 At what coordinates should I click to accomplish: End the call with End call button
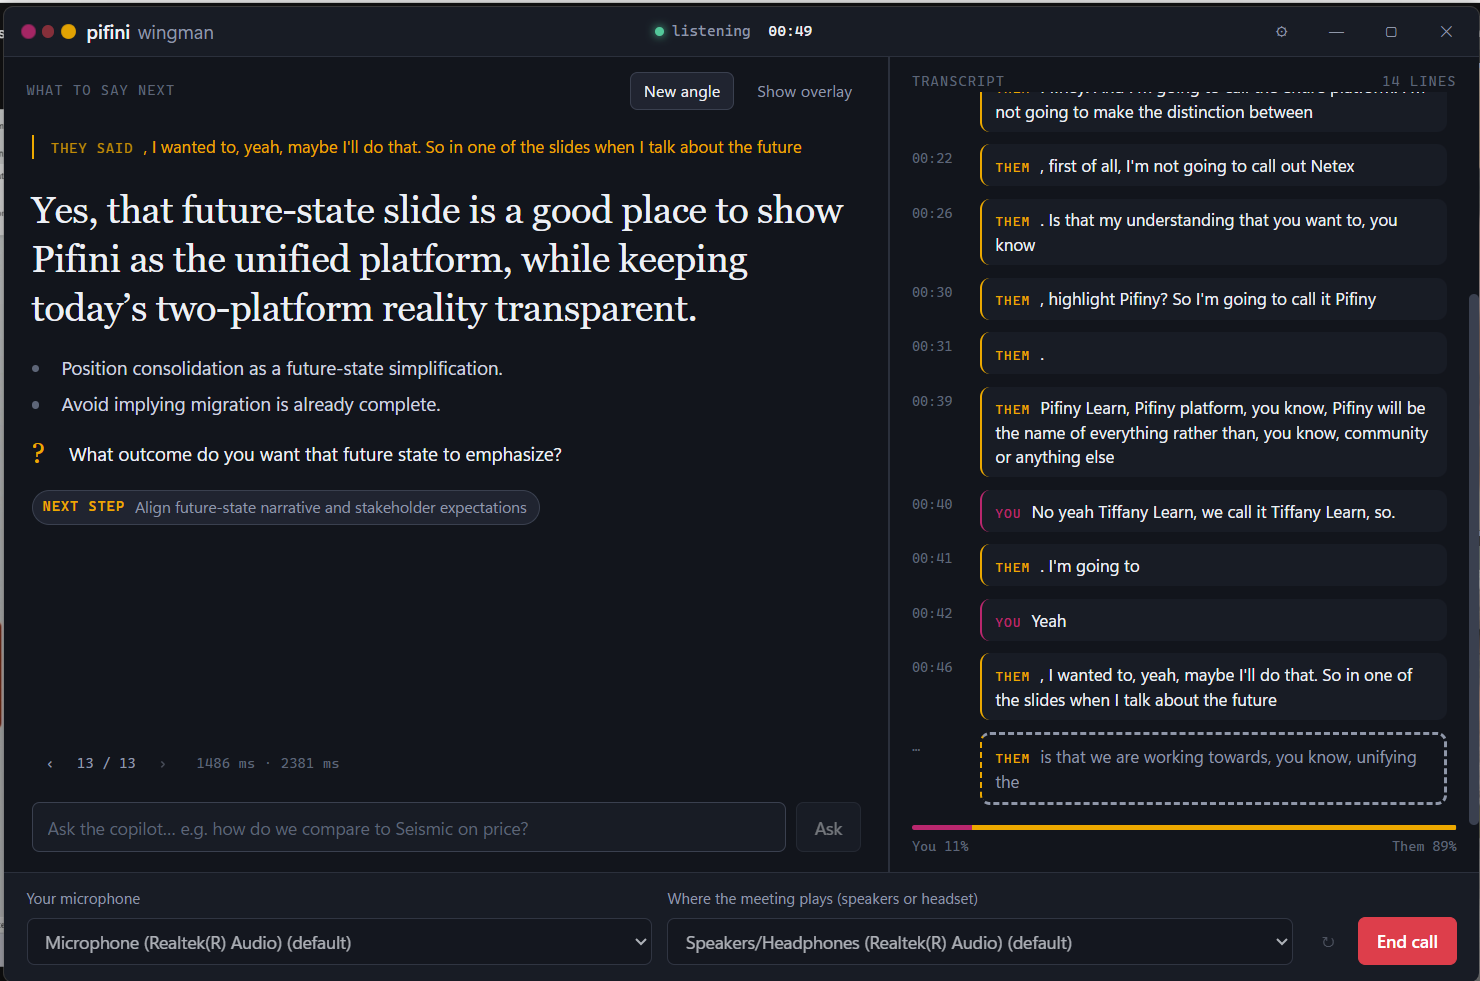click(x=1407, y=942)
